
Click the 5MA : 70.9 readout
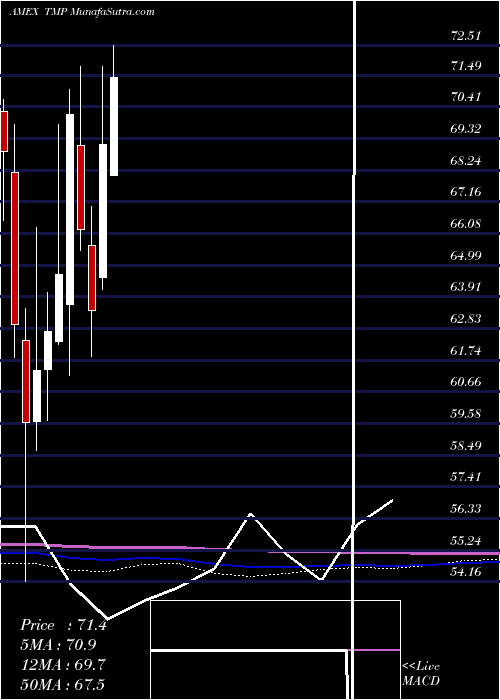[58, 645]
